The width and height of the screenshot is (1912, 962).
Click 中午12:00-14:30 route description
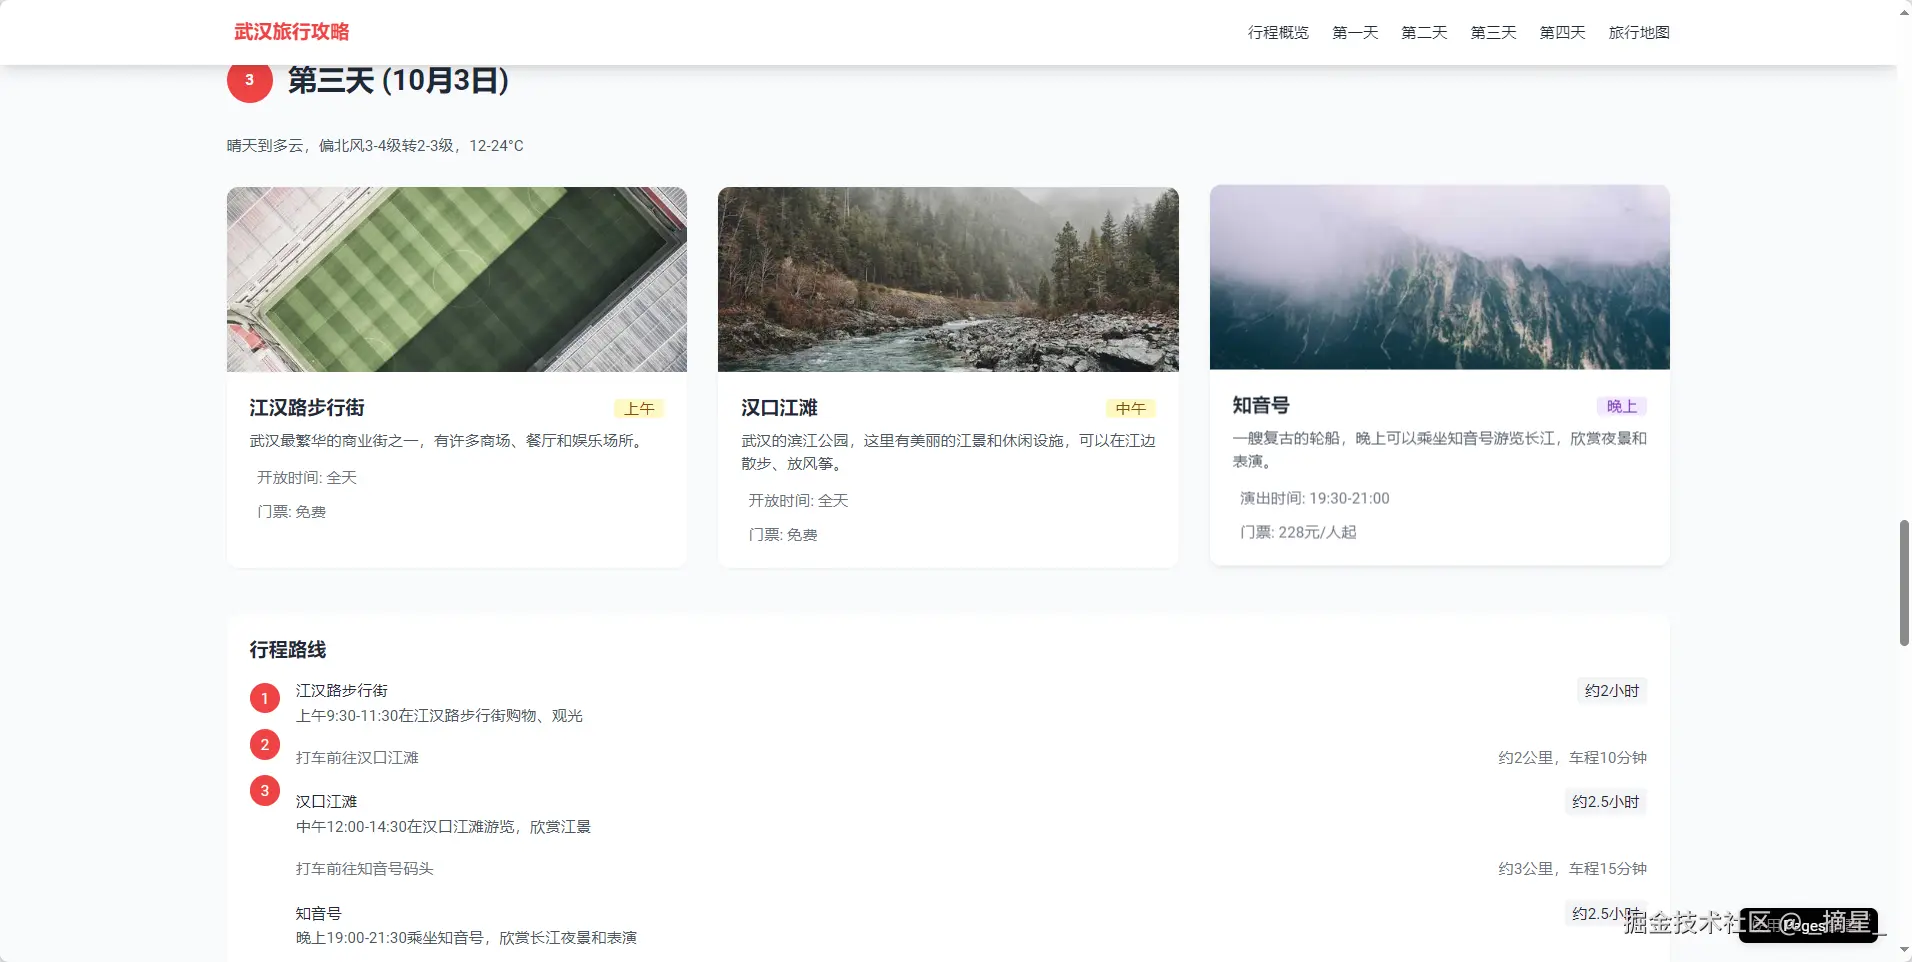tap(443, 827)
